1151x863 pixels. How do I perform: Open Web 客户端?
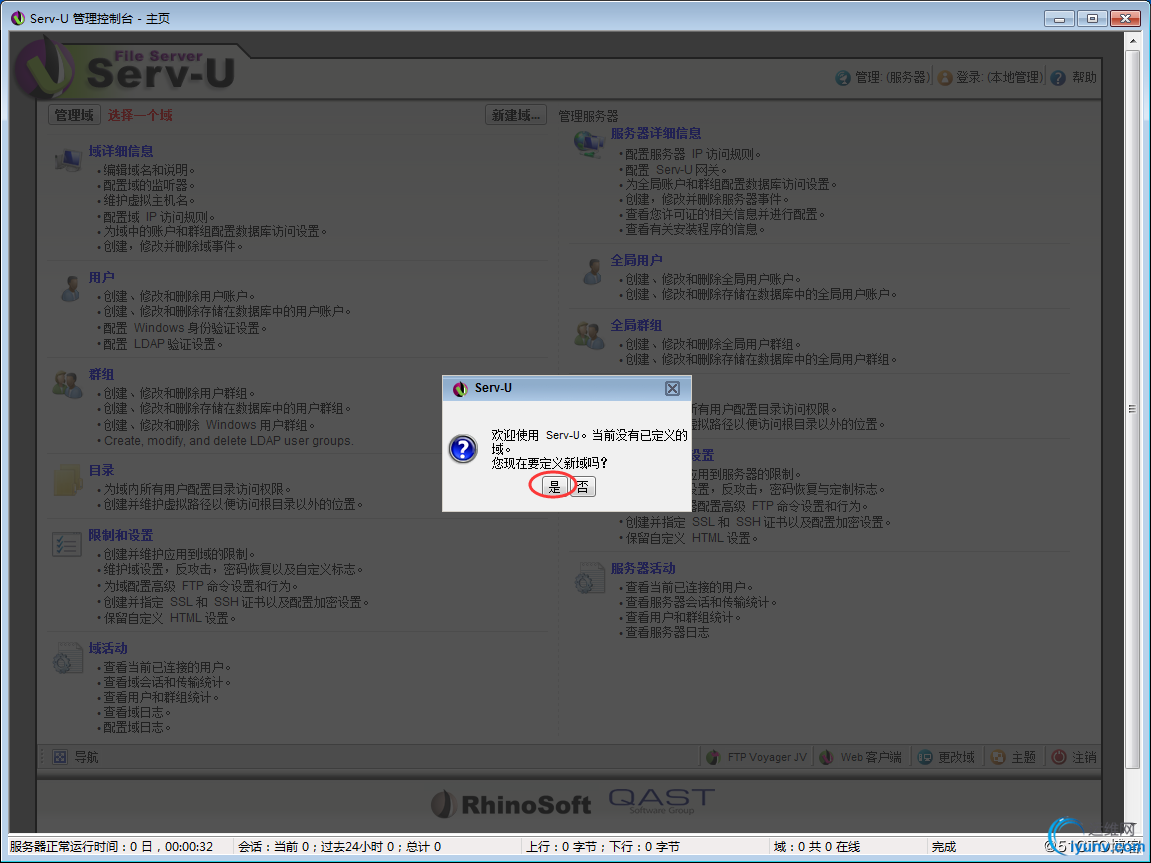coord(871,757)
